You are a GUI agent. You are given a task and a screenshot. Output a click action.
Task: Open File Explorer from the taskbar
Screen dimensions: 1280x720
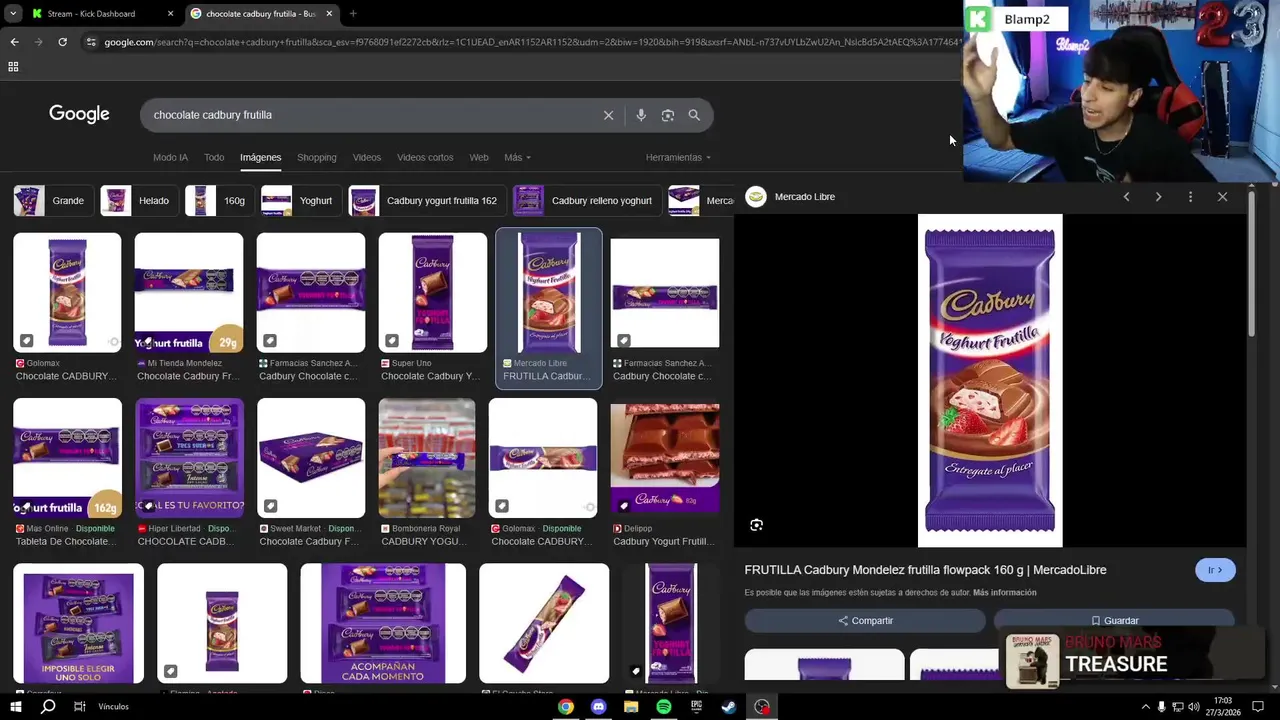pos(631,707)
